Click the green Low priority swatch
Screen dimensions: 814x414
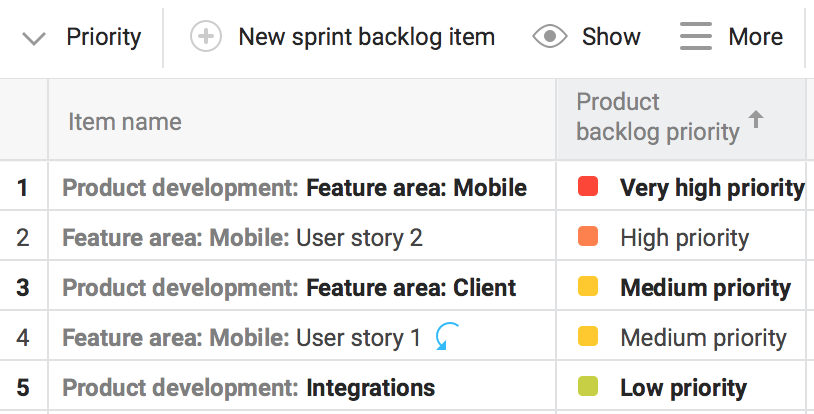[588, 387]
